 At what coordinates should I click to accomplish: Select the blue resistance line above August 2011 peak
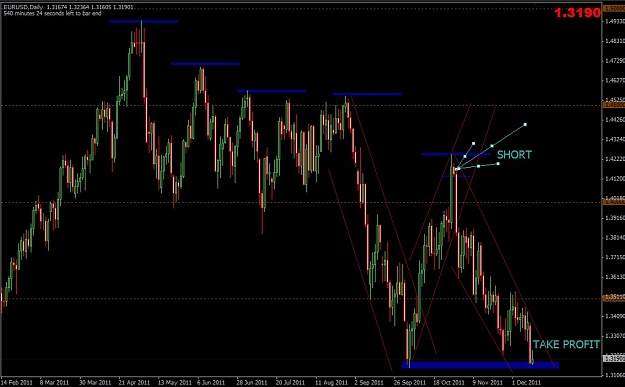368,94
